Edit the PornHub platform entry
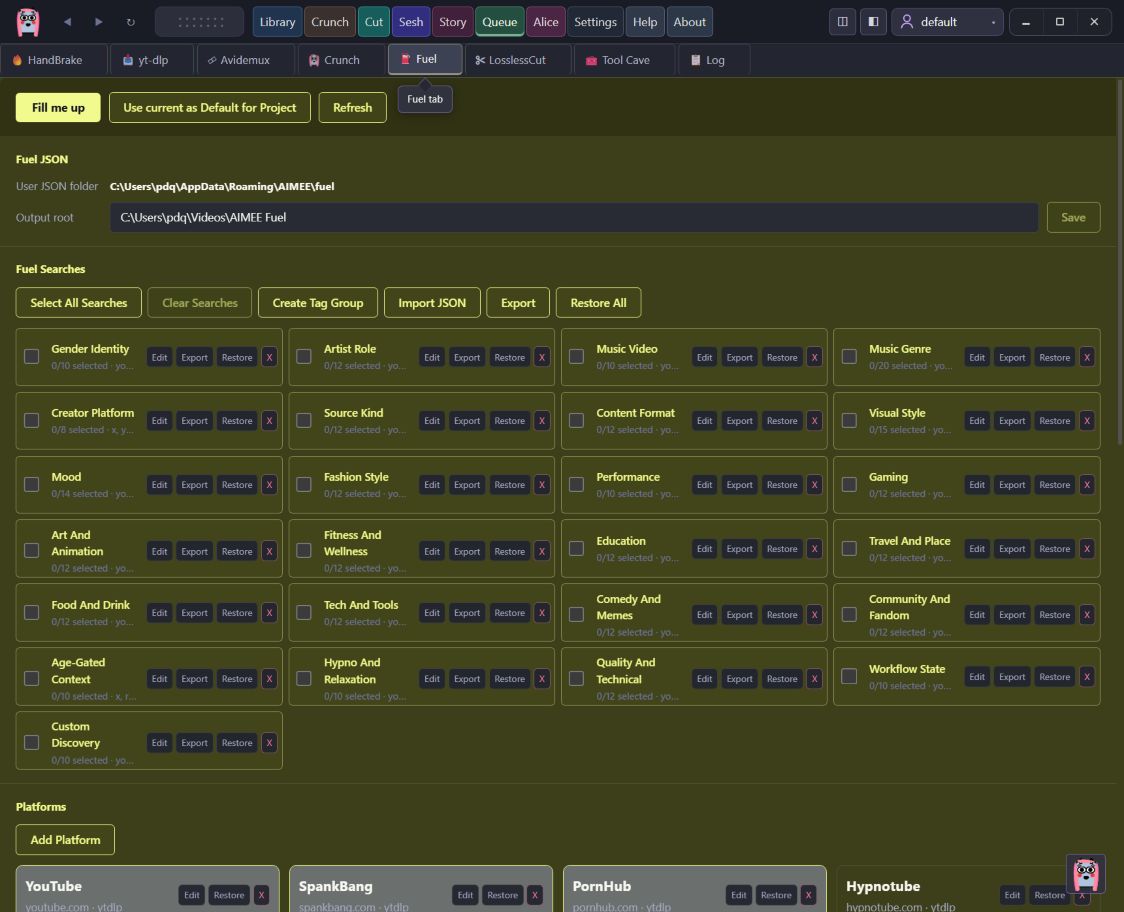 click(739, 895)
